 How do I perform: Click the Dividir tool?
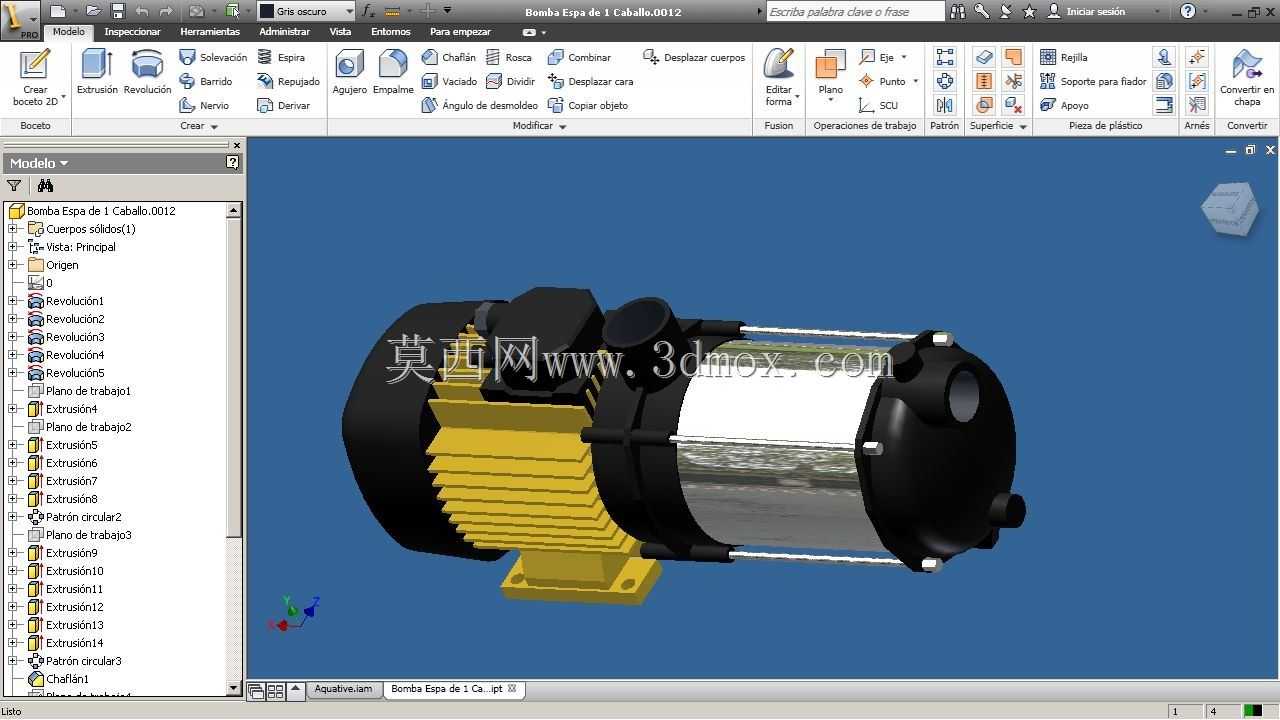coord(511,81)
